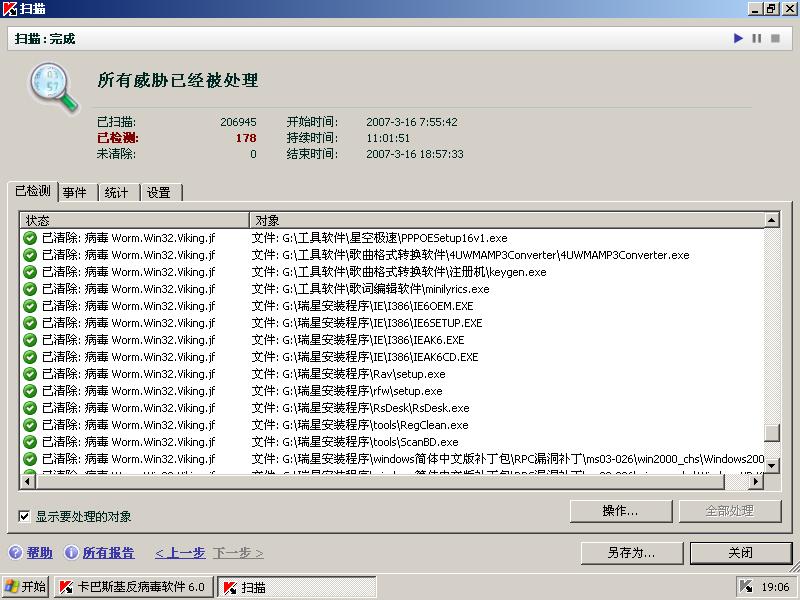Click the 下一步> link
Viewport: 800px width, 600px height.
coord(238,553)
